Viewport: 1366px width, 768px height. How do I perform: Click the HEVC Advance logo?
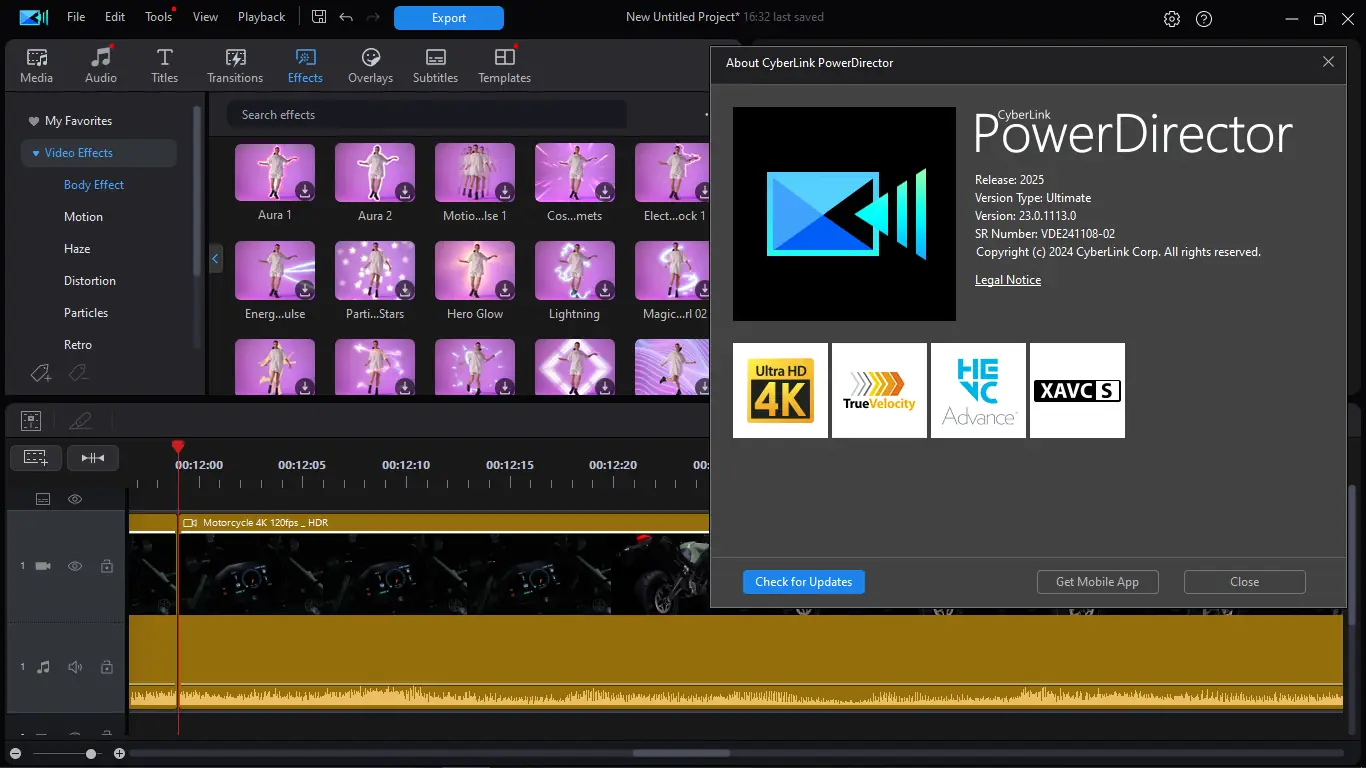978,390
